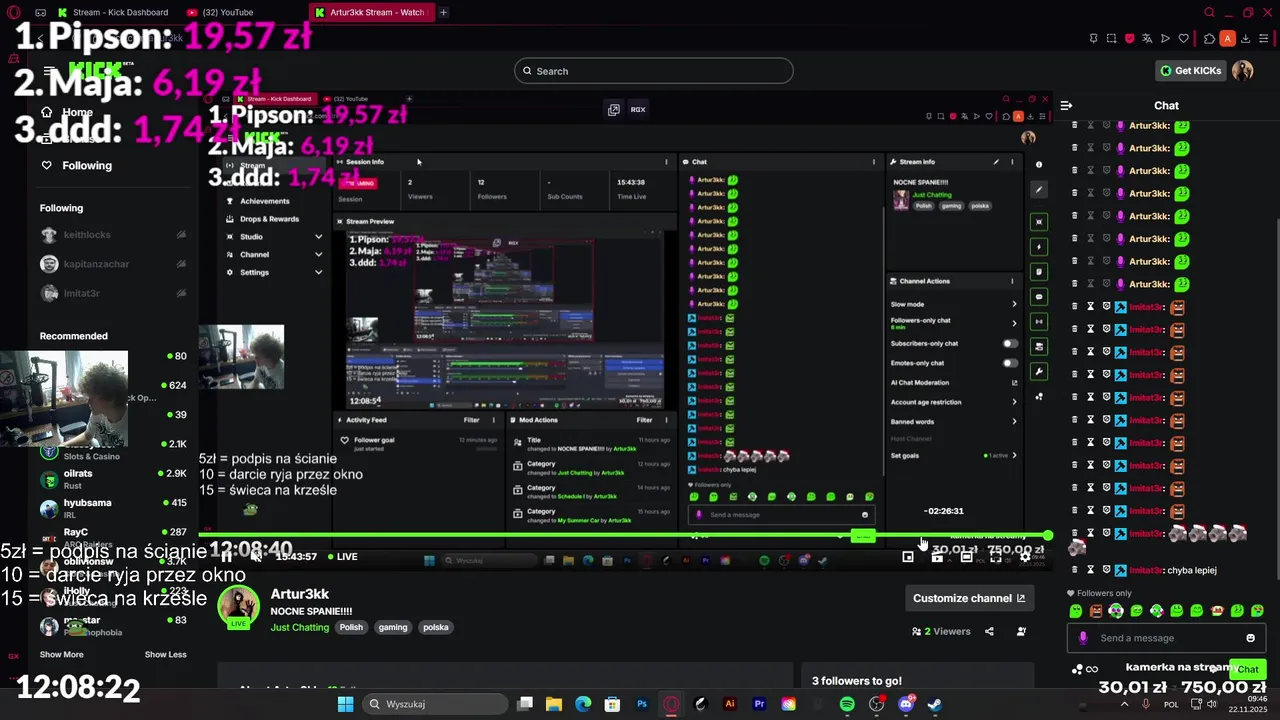Open the Opera GX main menu logo
The image size is (1280, 720).
click(x=13, y=12)
